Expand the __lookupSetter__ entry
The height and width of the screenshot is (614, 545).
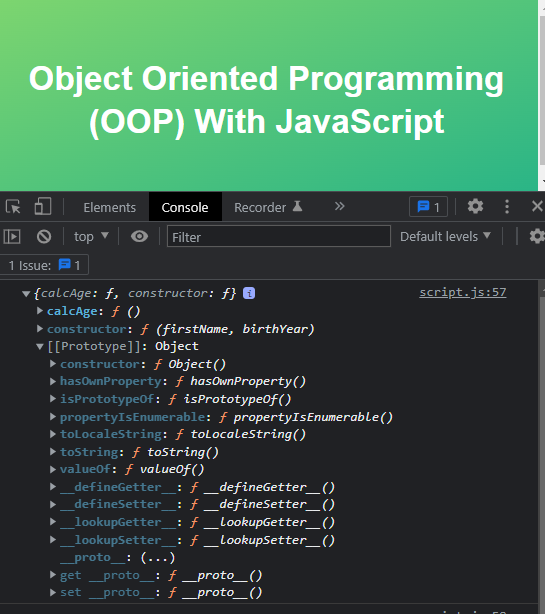tap(52, 540)
